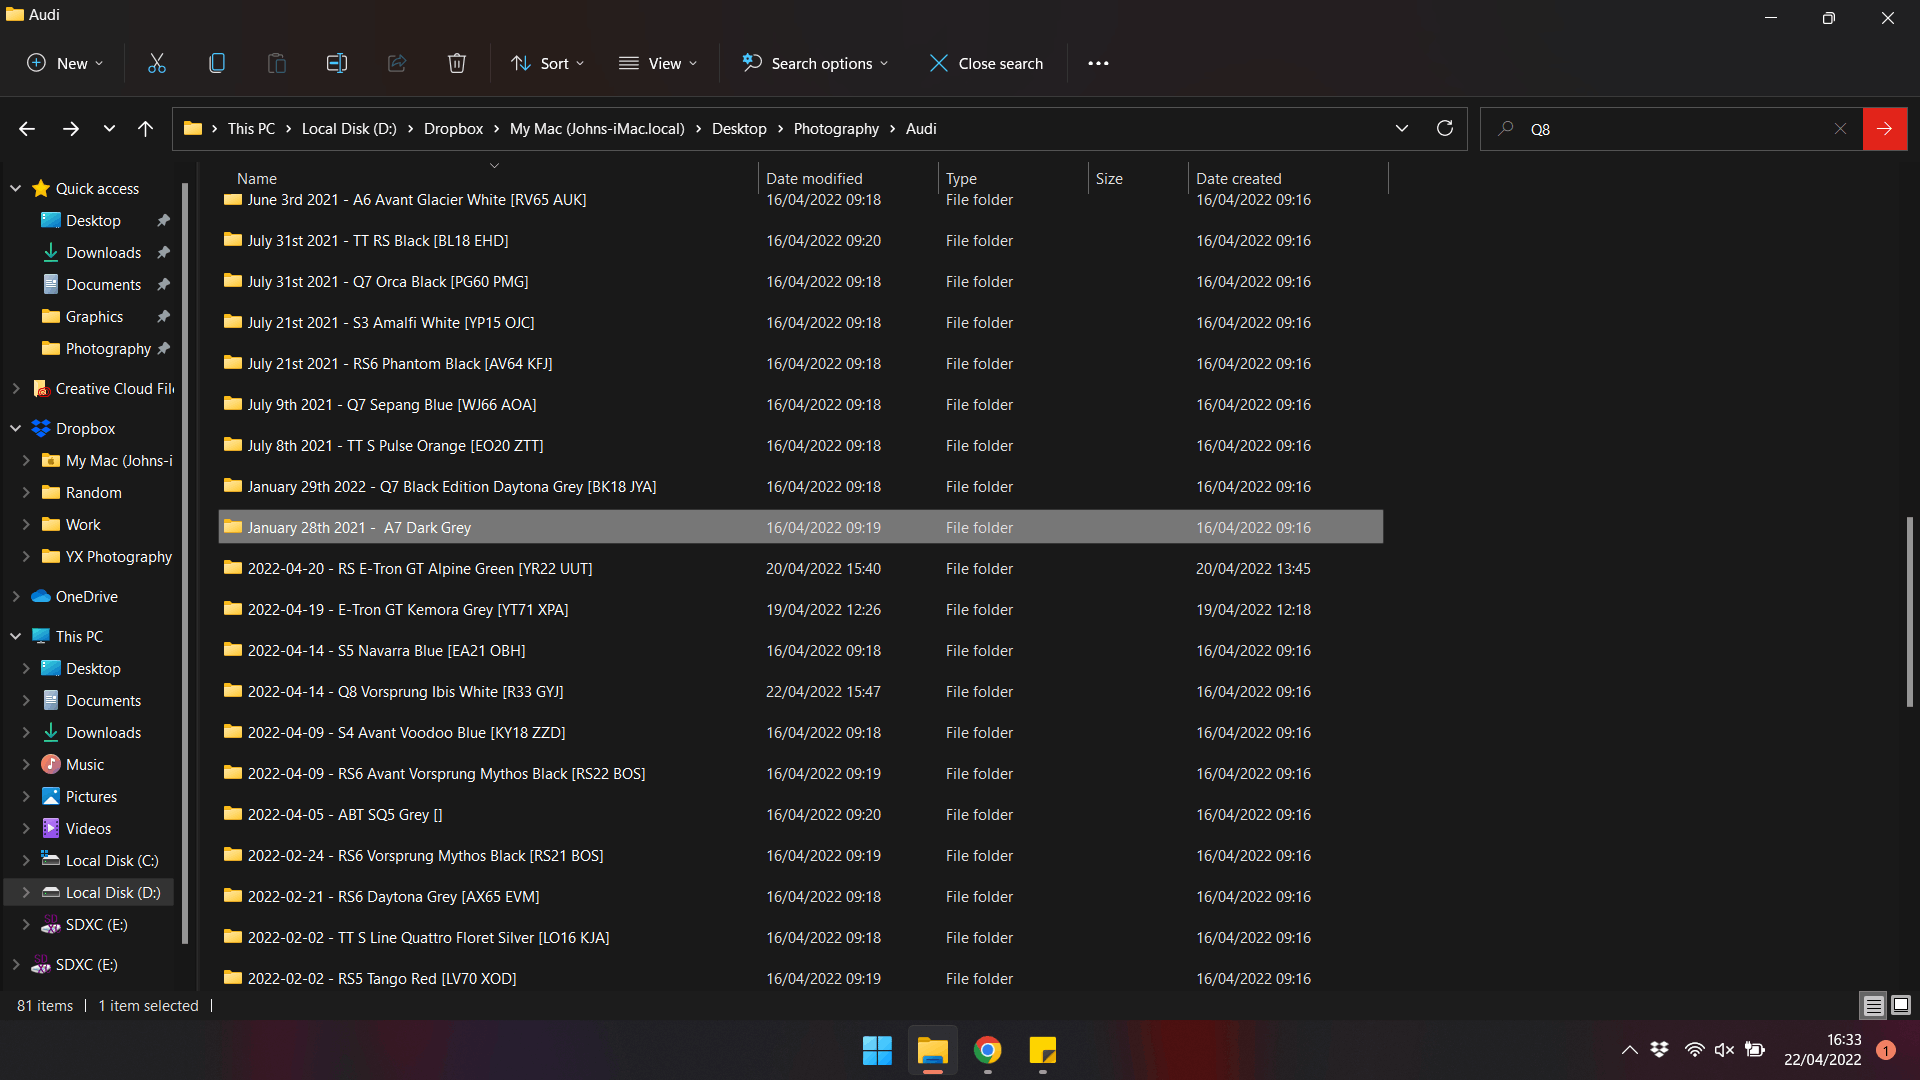Open recent locations chevron next to forward
Viewport: 1920px width, 1080px height.
click(109, 129)
